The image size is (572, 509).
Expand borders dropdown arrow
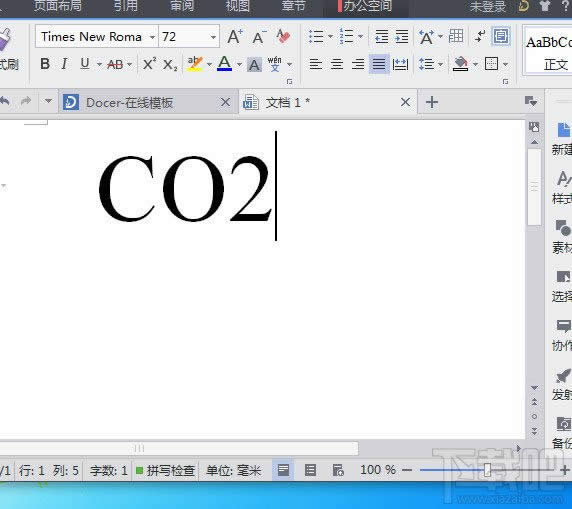pyautogui.click(x=506, y=65)
